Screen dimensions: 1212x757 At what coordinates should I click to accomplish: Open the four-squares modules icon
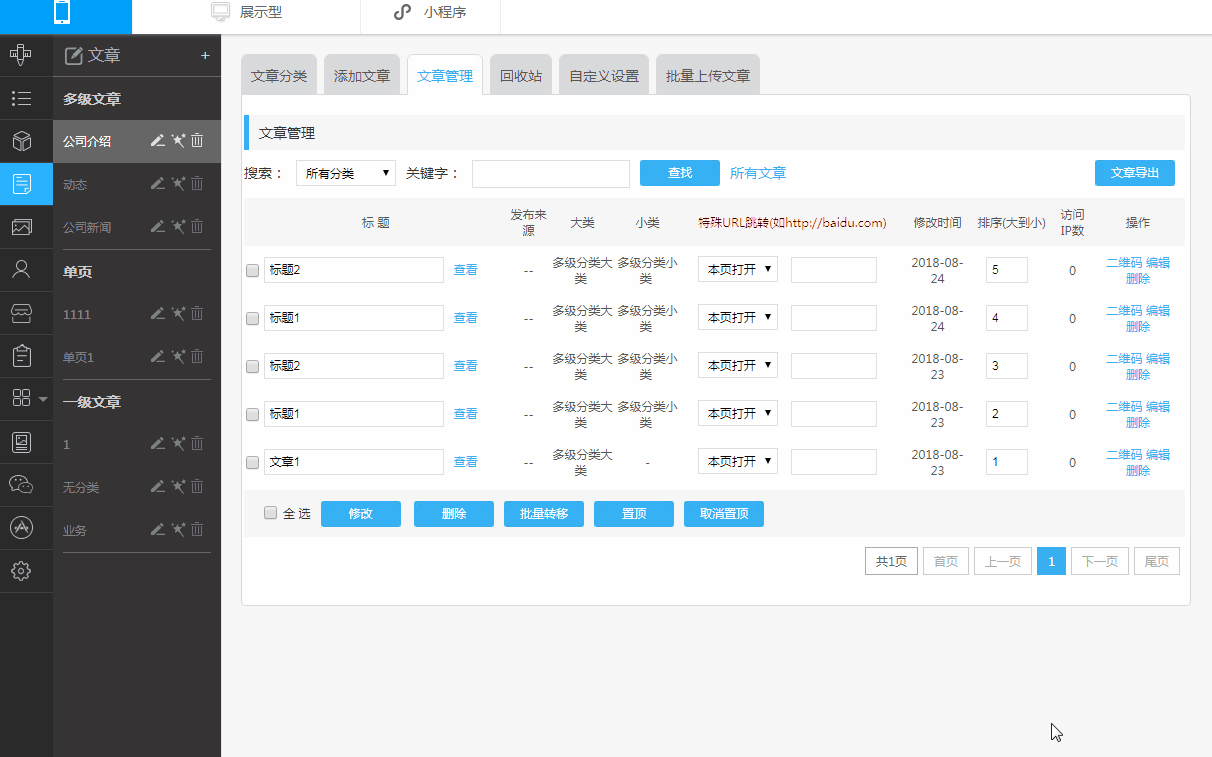pyautogui.click(x=21, y=398)
